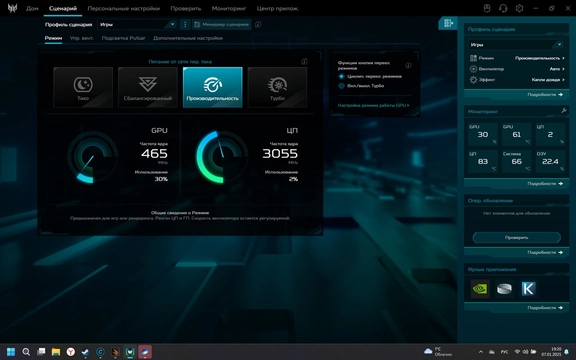
Task: Select the Производительность mode tile
Action: tap(213, 87)
